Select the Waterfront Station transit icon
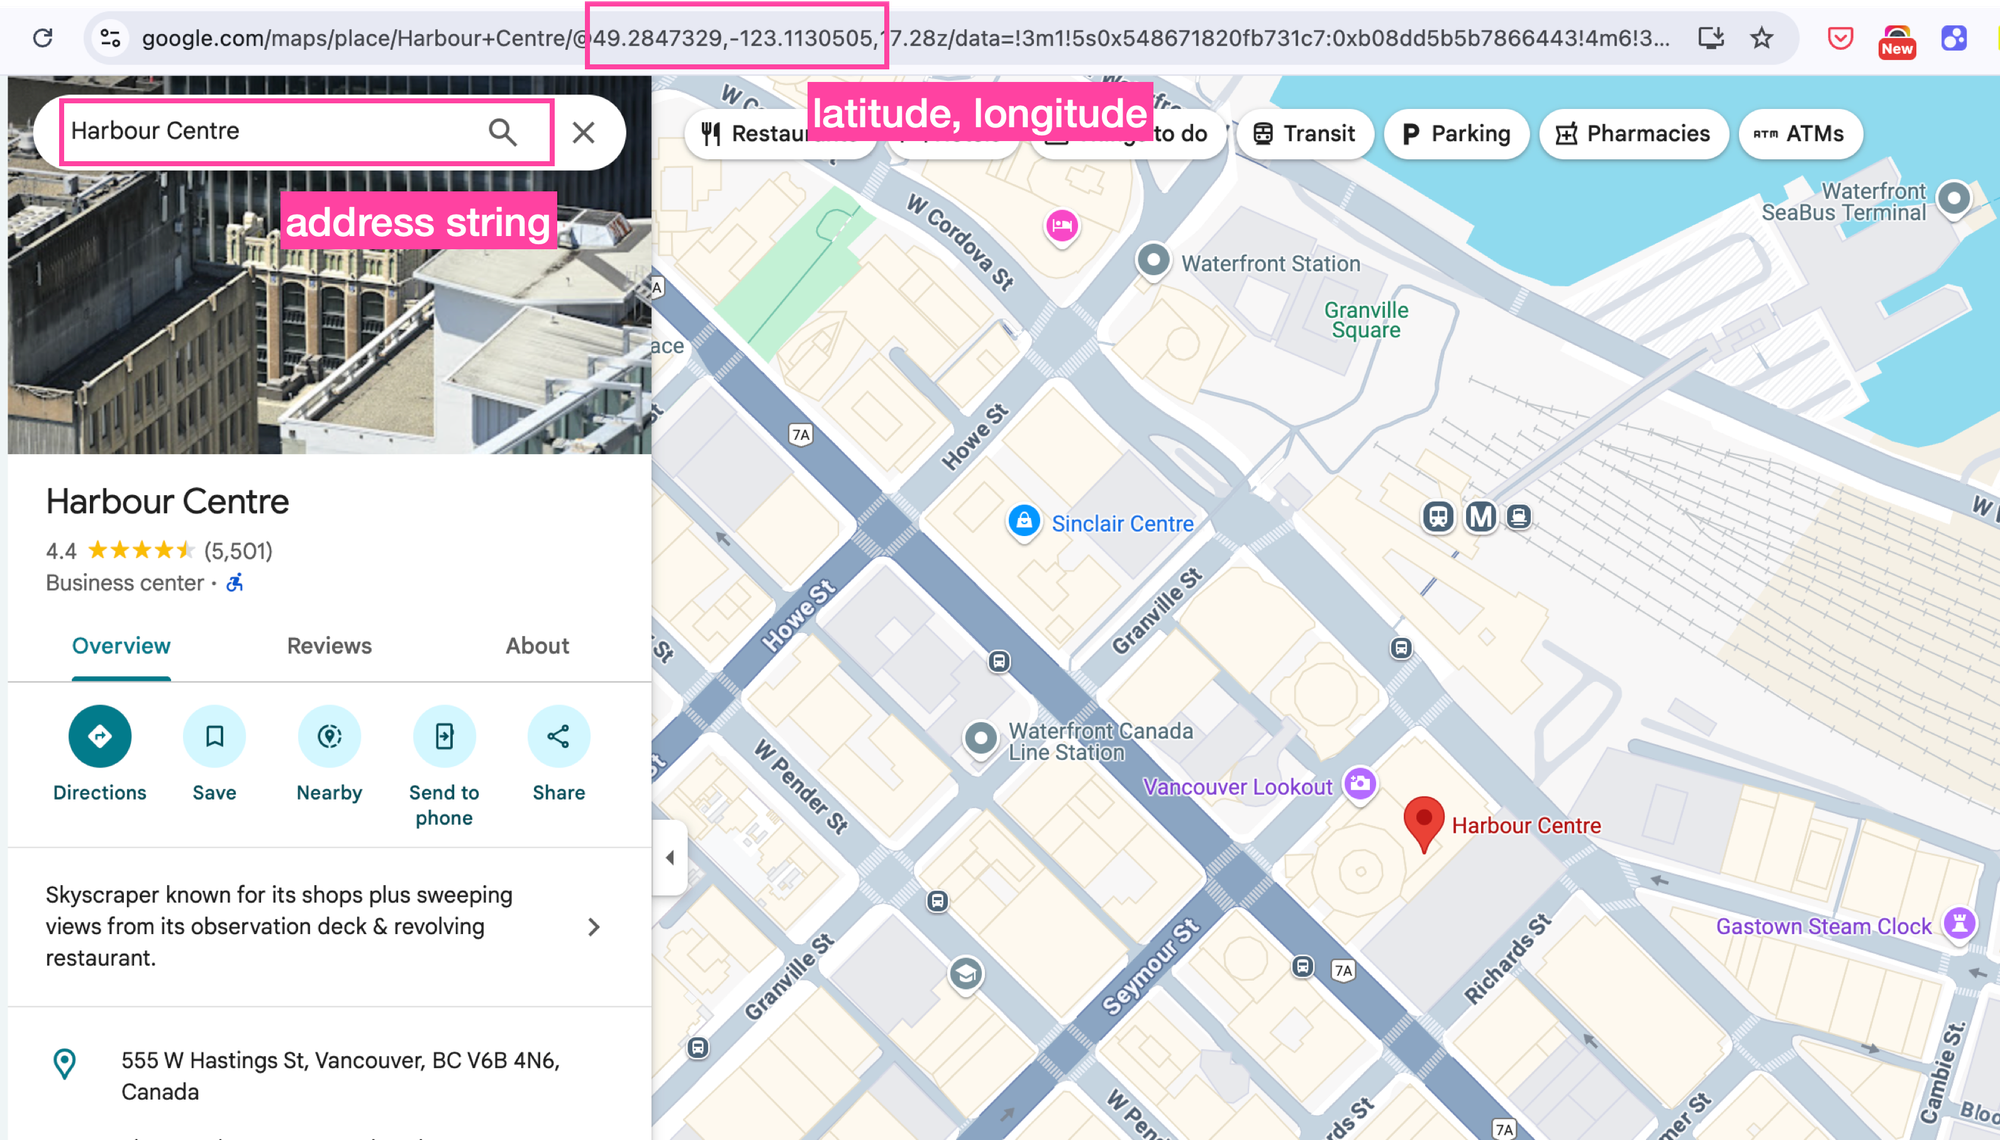This screenshot has width=2000, height=1140. [1154, 261]
